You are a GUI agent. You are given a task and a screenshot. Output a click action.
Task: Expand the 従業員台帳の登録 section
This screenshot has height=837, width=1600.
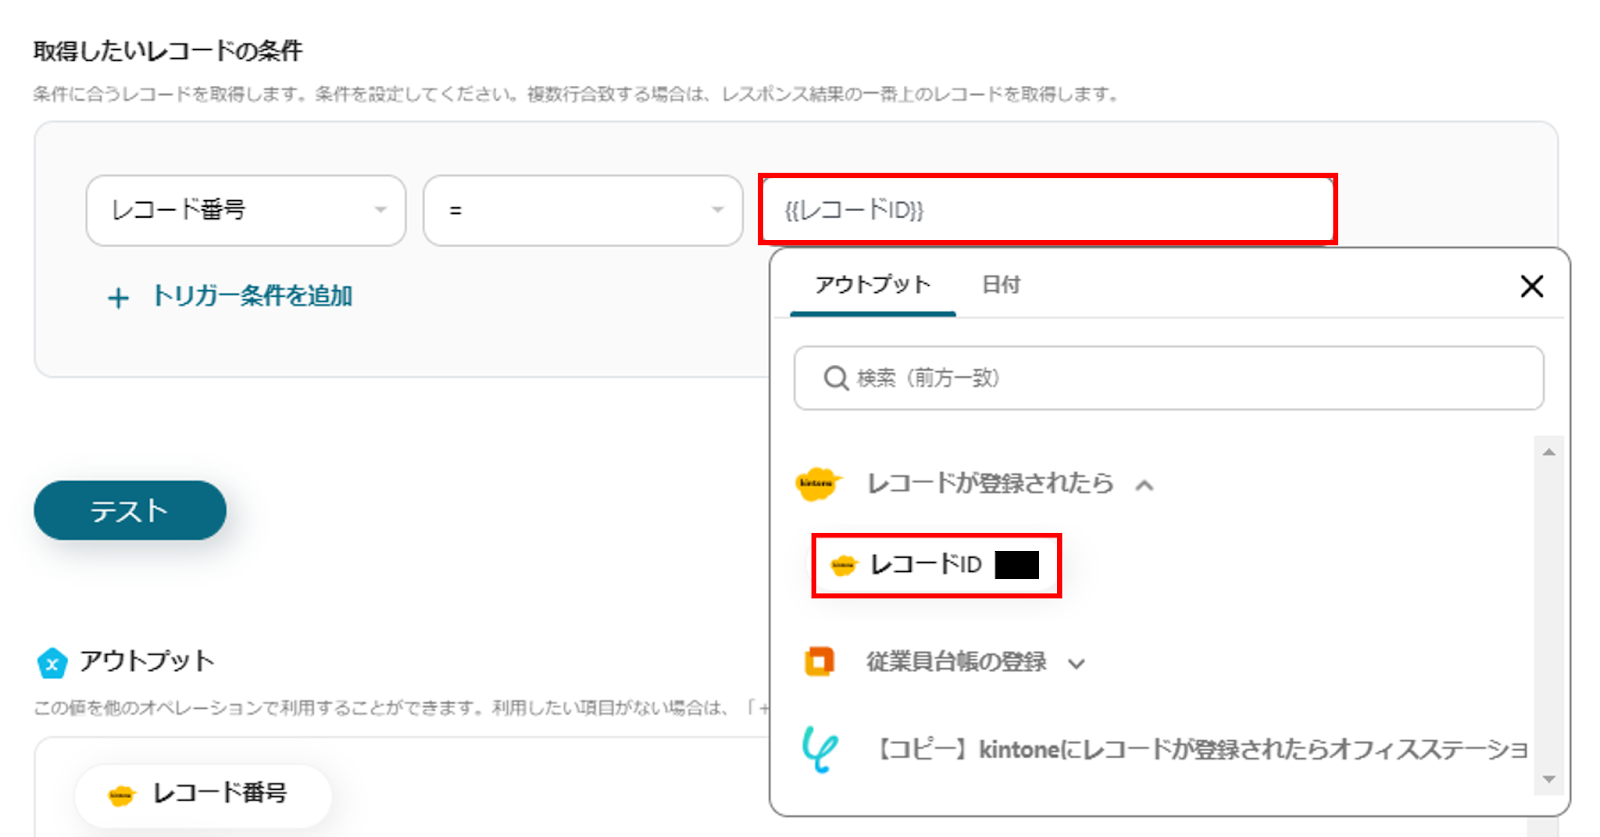(x=1076, y=663)
